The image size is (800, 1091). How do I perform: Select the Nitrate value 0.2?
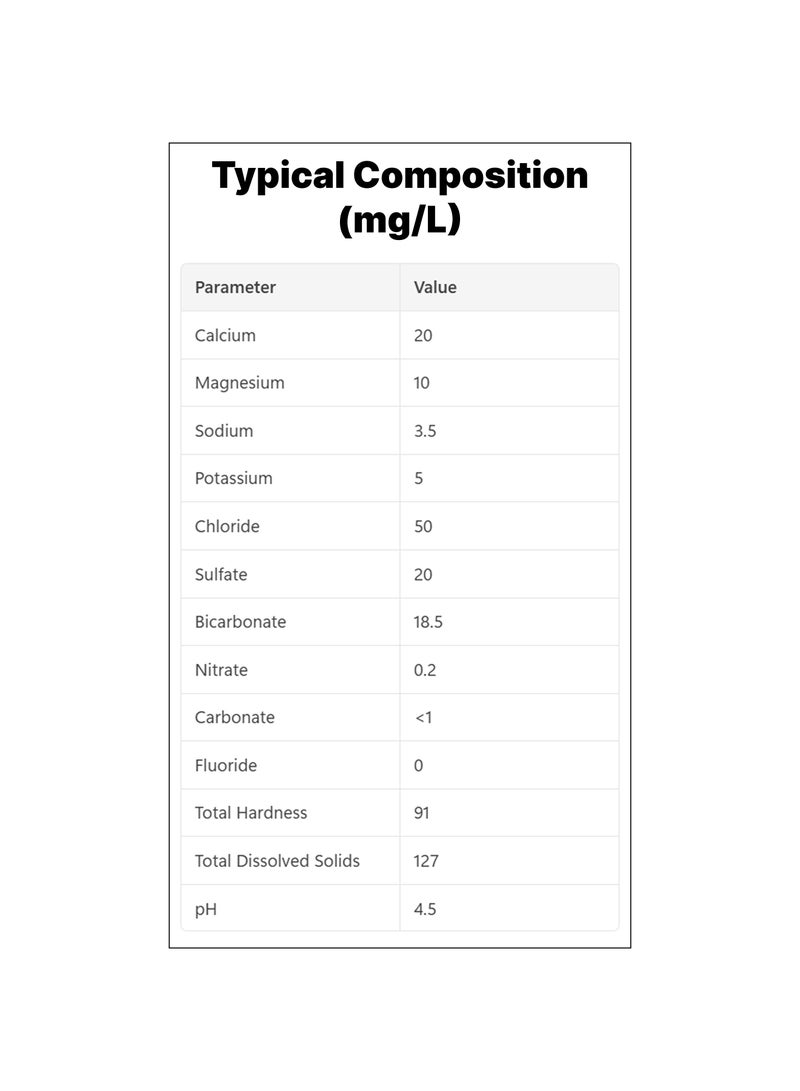tap(425, 670)
